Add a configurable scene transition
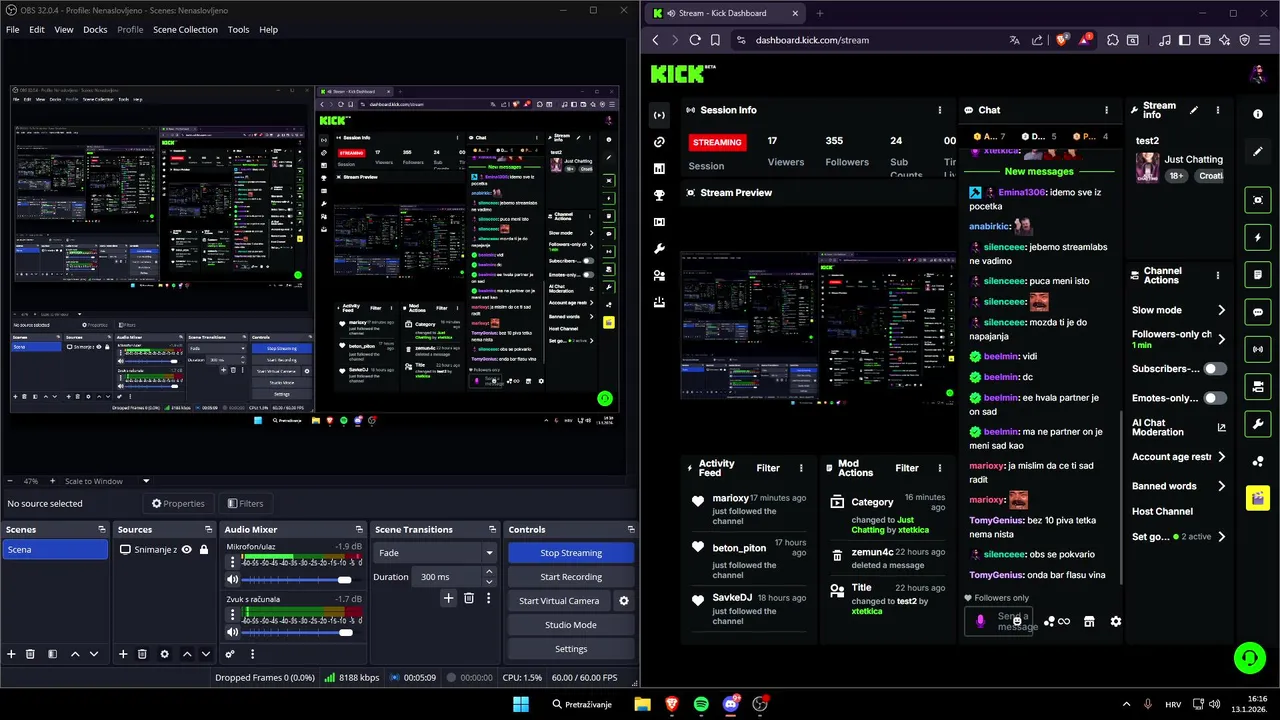The width and height of the screenshot is (1280, 720). [448, 598]
